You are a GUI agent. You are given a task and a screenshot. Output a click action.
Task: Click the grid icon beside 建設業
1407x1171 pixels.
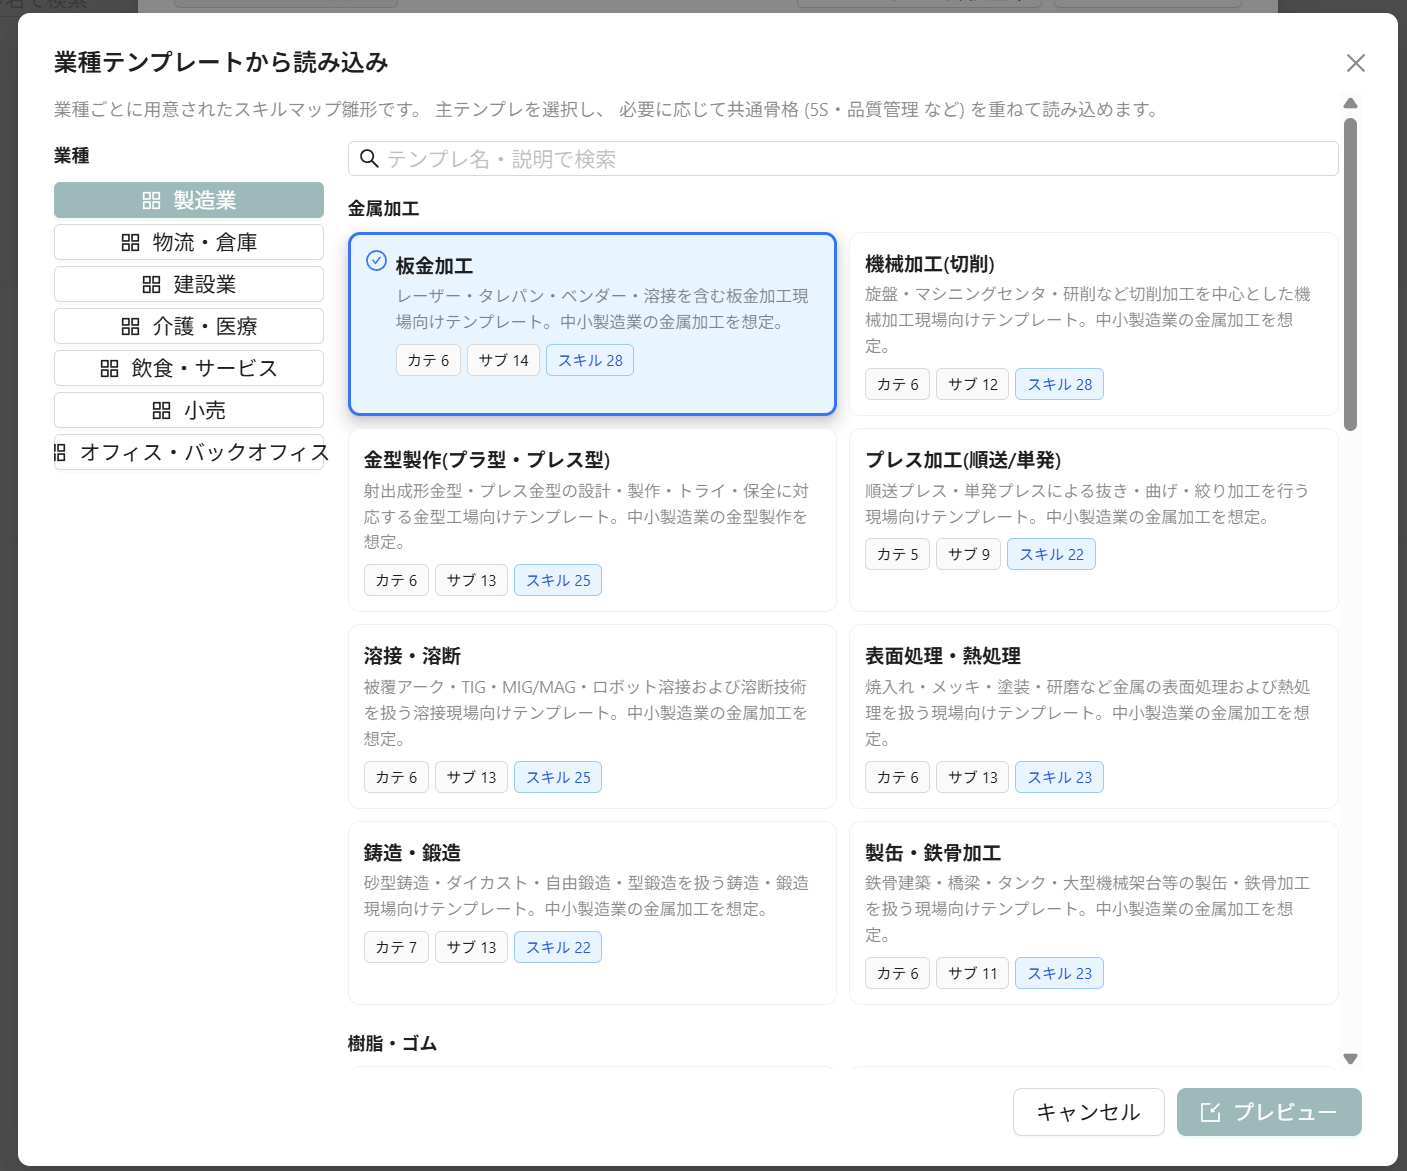(x=151, y=285)
